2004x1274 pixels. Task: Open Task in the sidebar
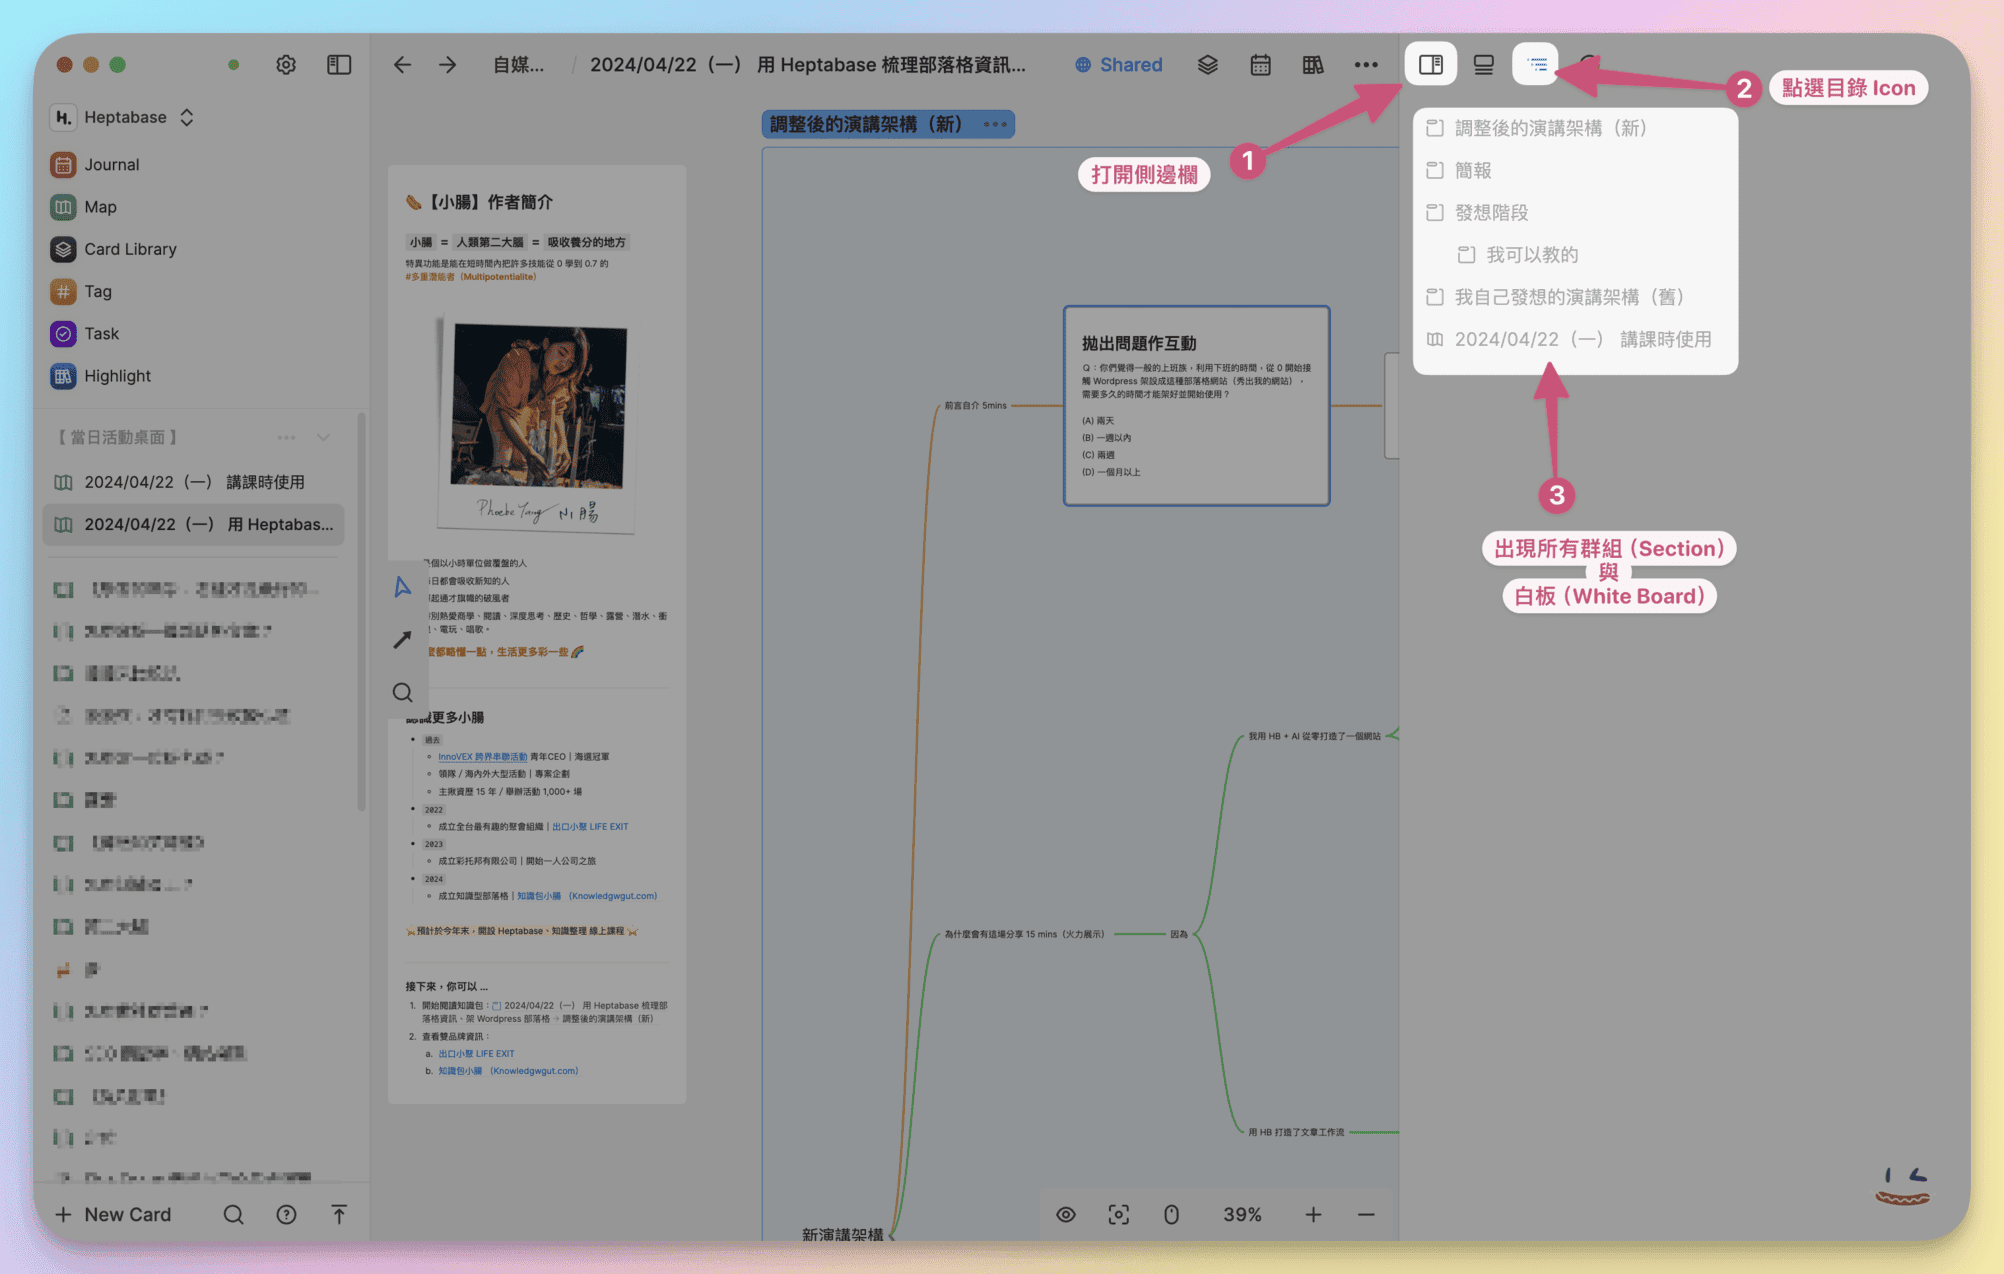coord(101,333)
